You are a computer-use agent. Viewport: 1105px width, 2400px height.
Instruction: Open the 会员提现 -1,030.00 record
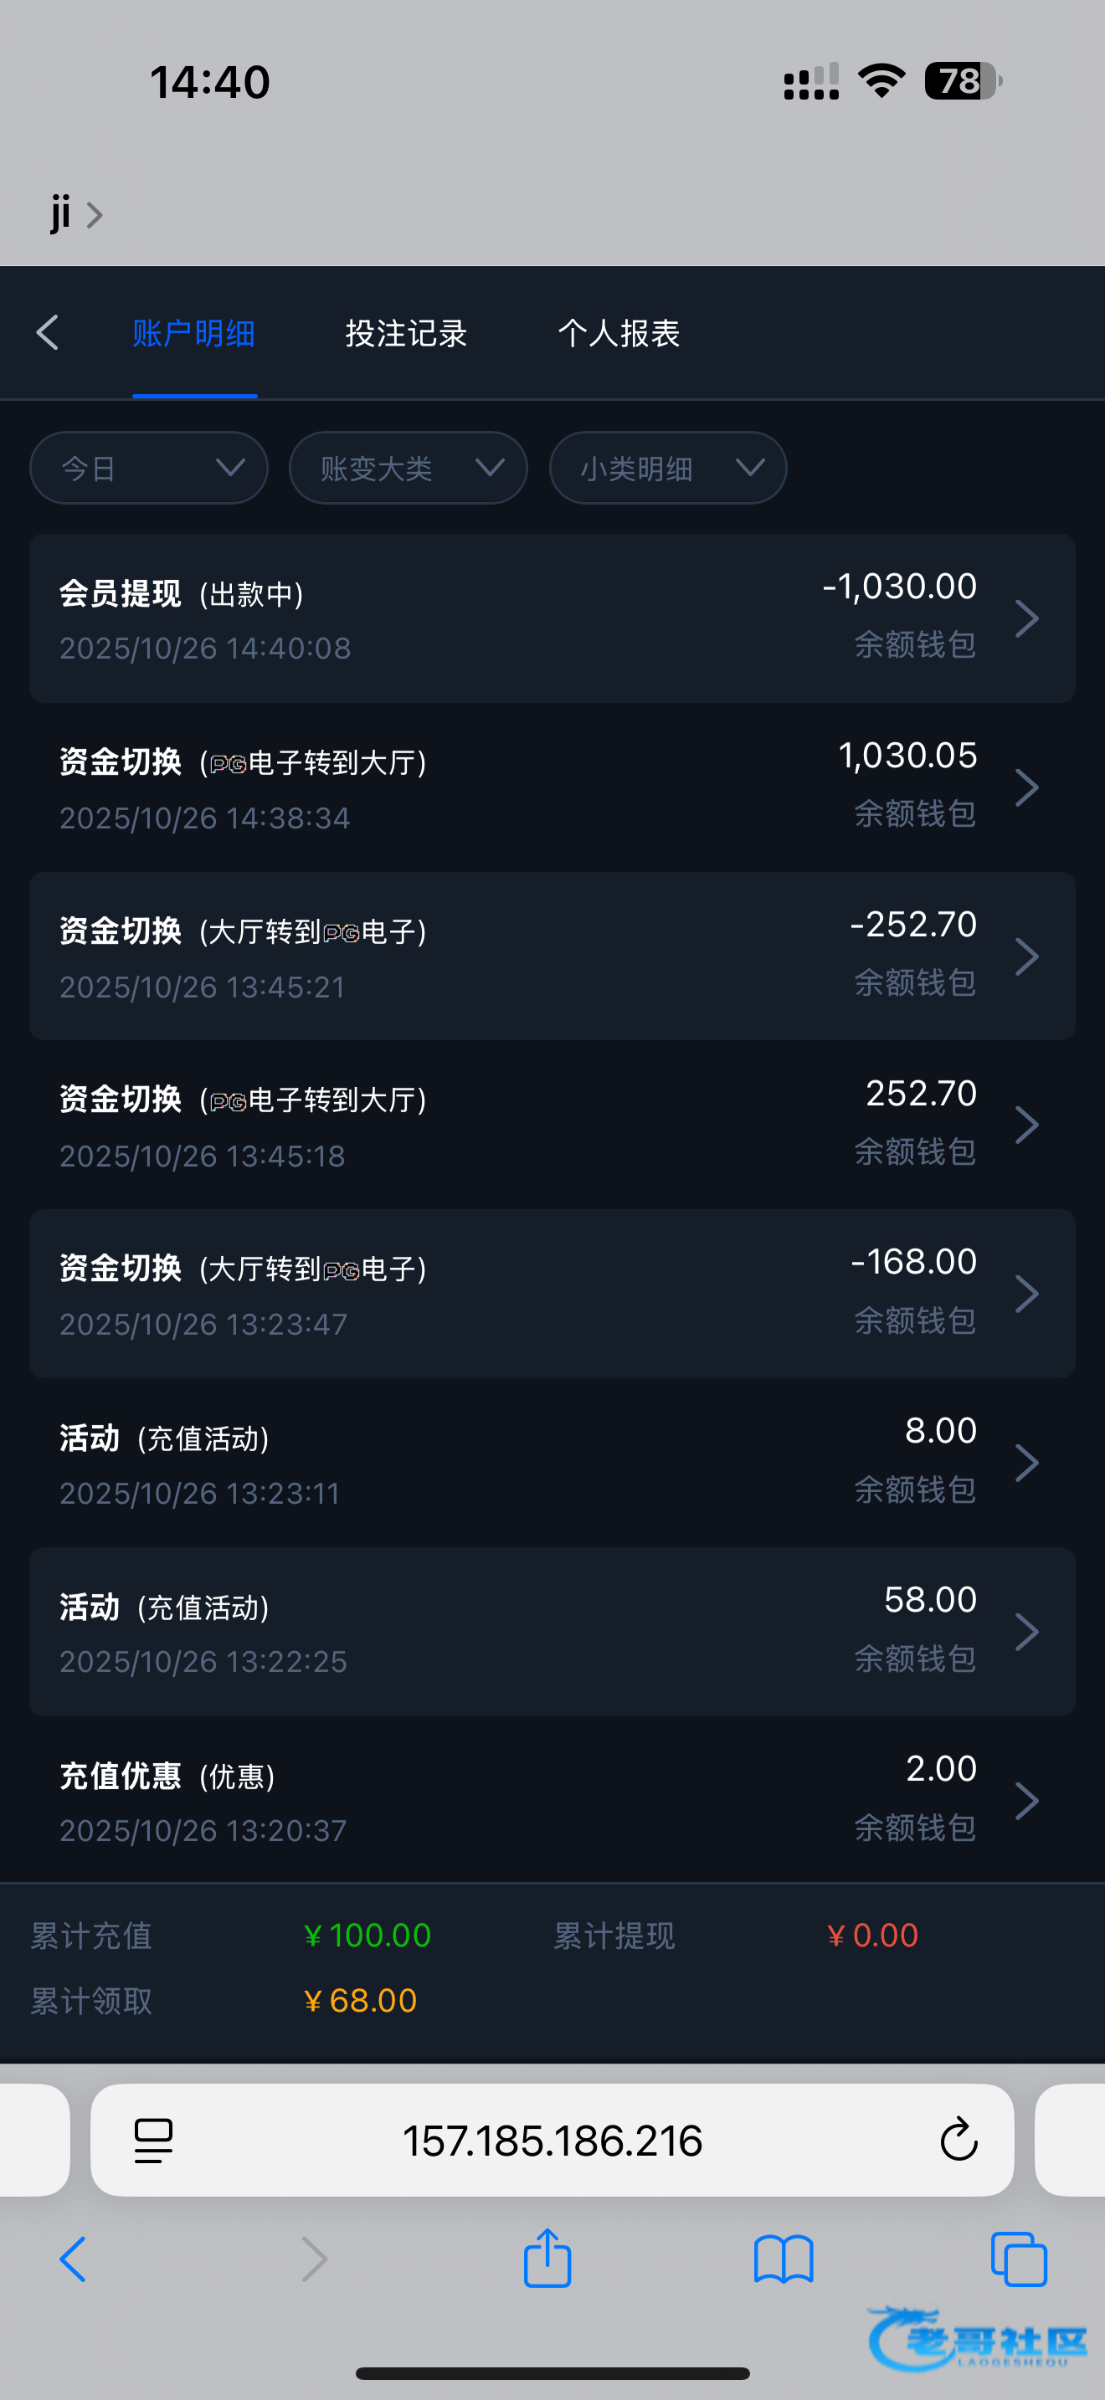(x=552, y=618)
